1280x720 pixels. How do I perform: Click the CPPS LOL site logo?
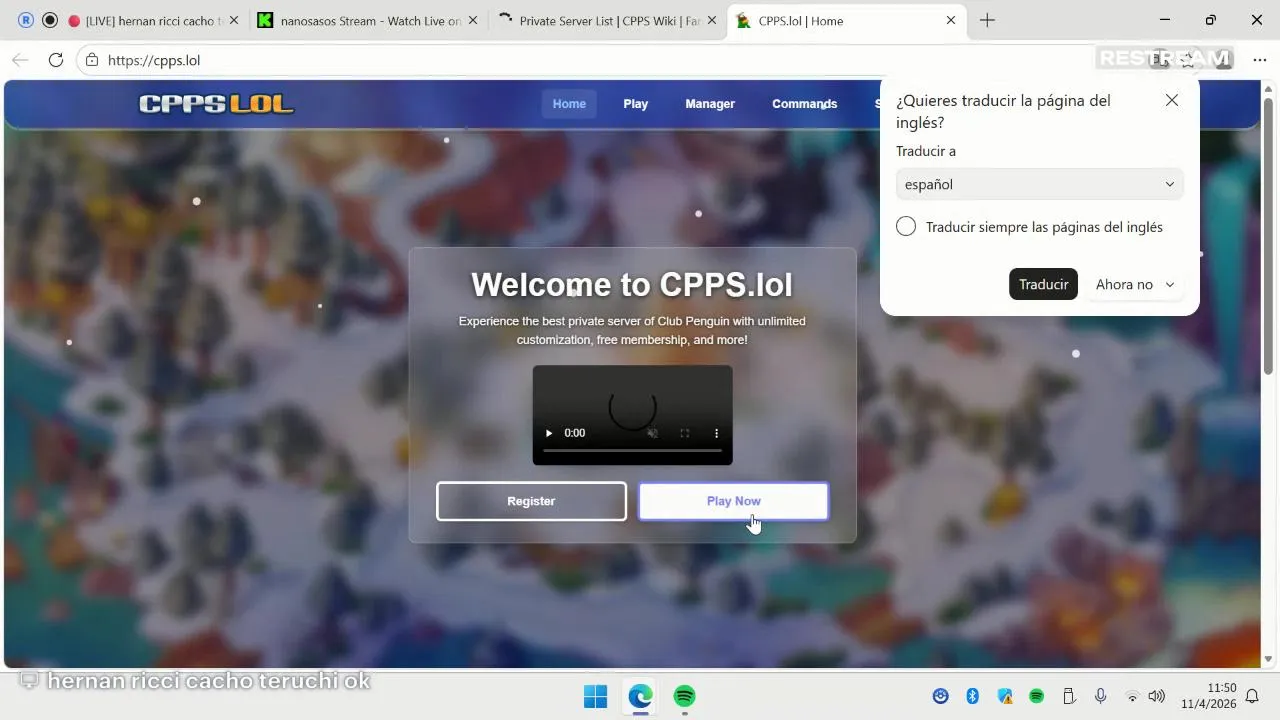point(216,104)
